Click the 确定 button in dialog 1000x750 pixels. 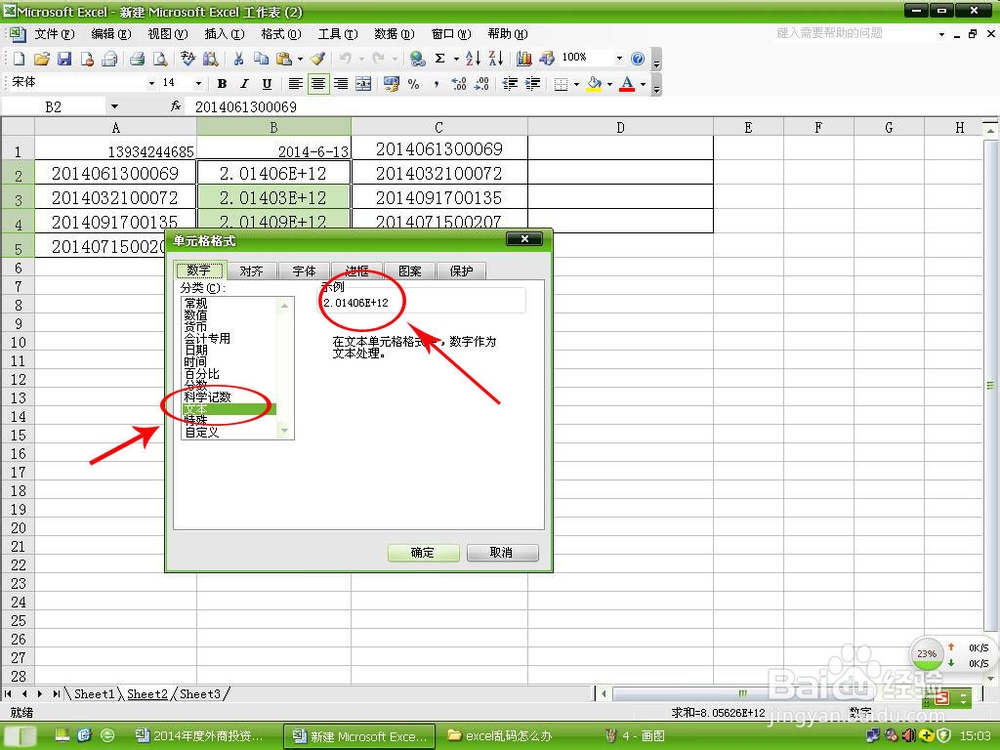tap(423, 552)
